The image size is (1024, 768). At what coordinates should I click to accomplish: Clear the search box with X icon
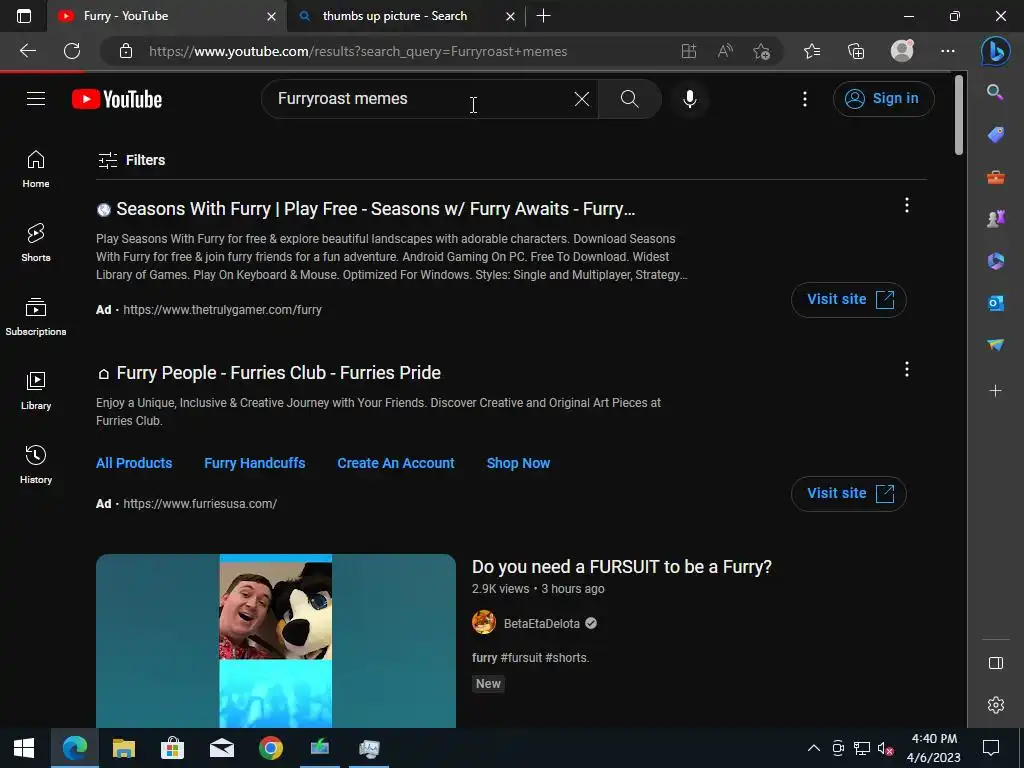click(x=581, y=99)
